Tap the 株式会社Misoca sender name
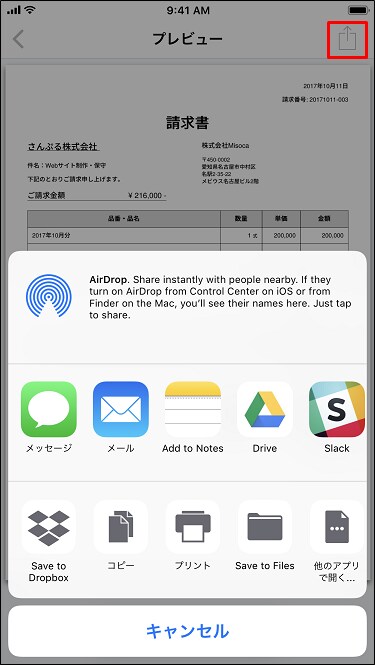The image size is (375, 665). (x=226, y=145)
